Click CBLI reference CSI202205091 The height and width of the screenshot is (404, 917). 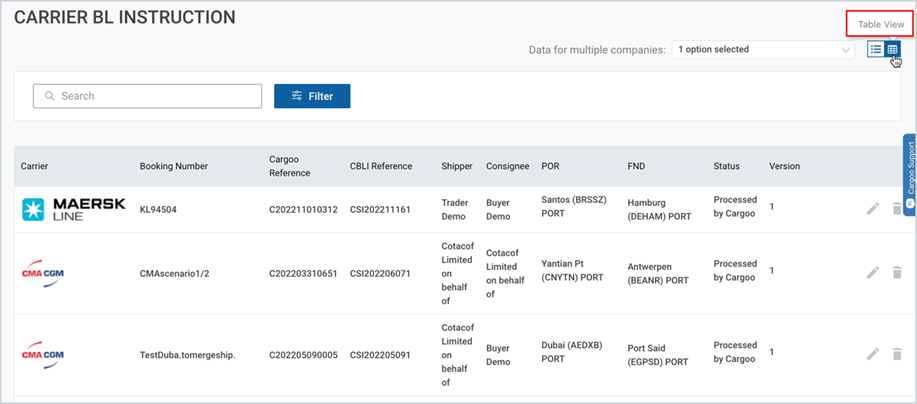click(380, 354)
